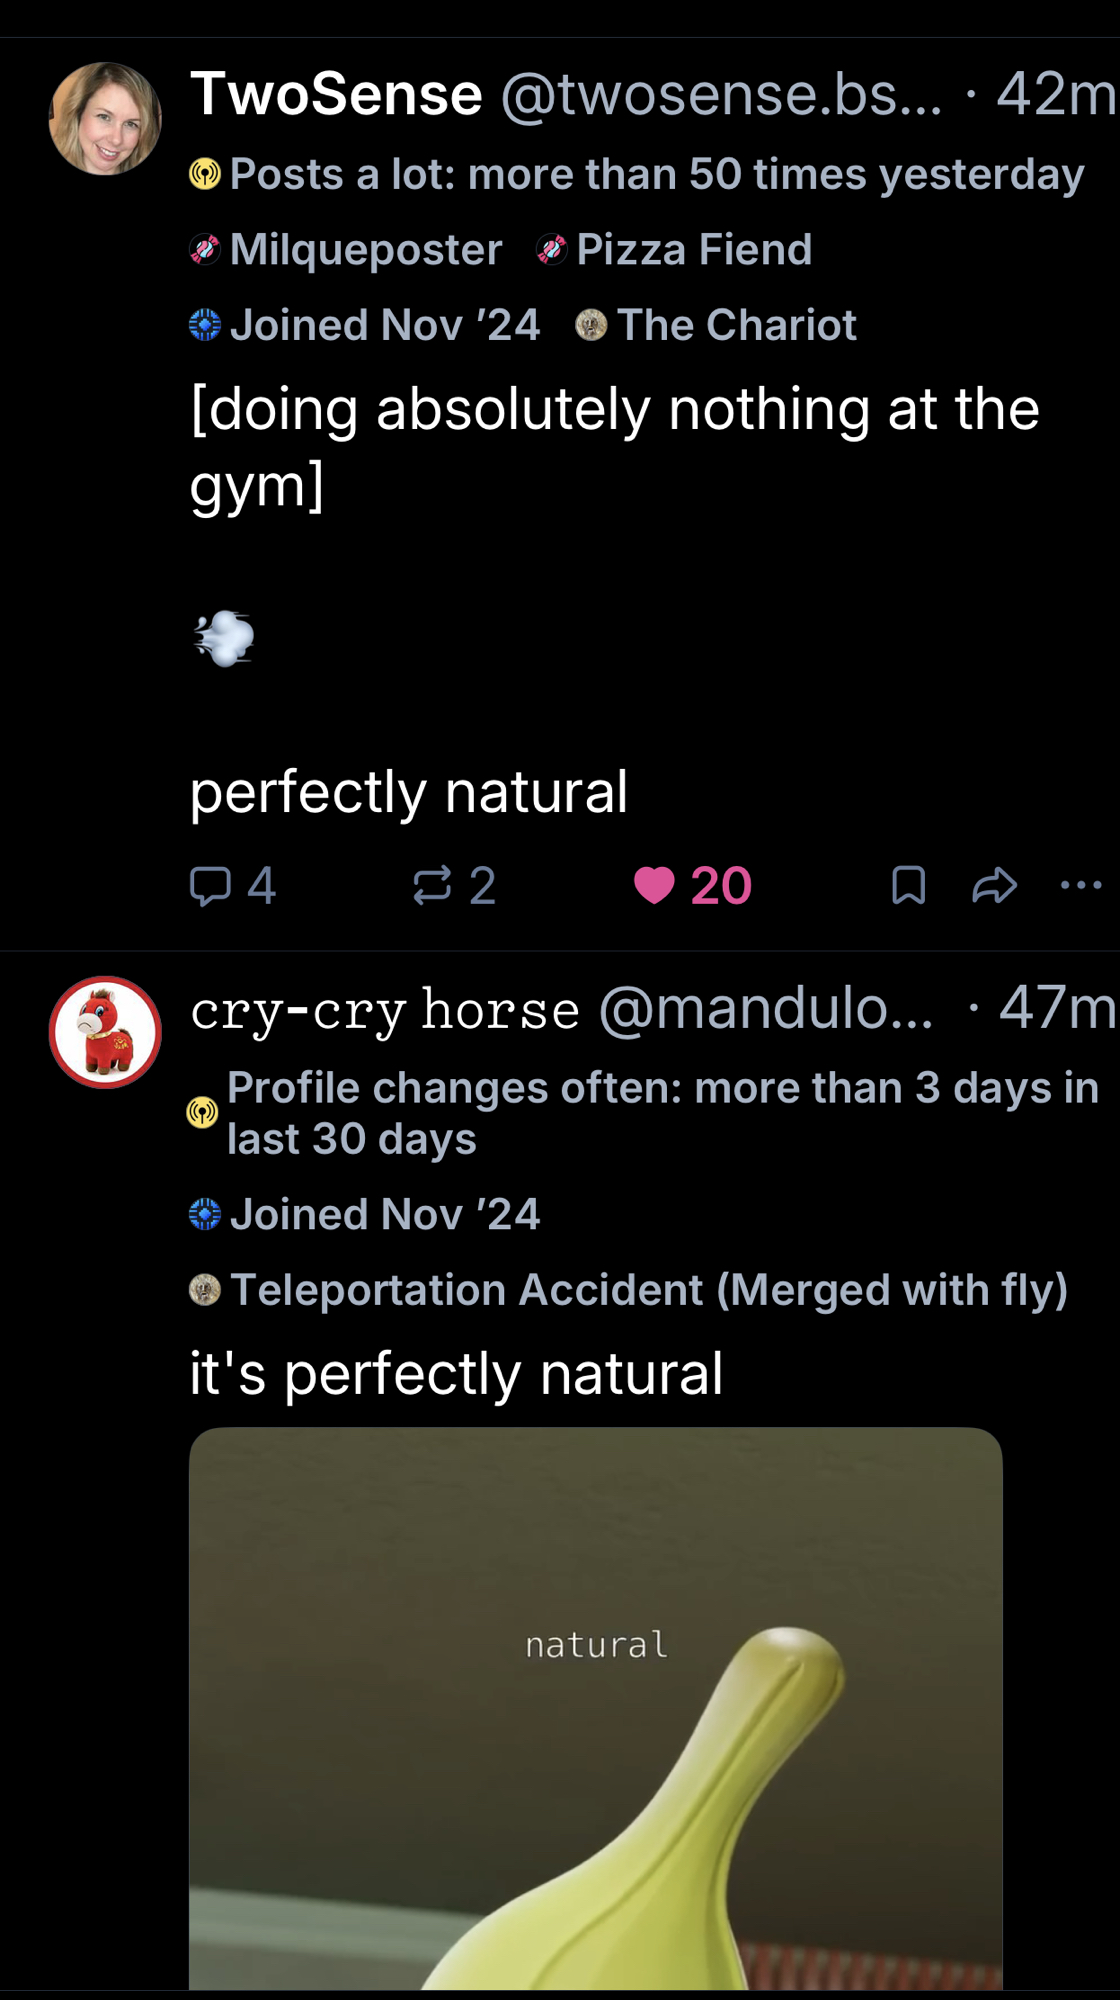Screen dimensions: 1120x2000
Task: Repost TwoSense's gym post
Action: pyautogui.click(x=454, y=886)
